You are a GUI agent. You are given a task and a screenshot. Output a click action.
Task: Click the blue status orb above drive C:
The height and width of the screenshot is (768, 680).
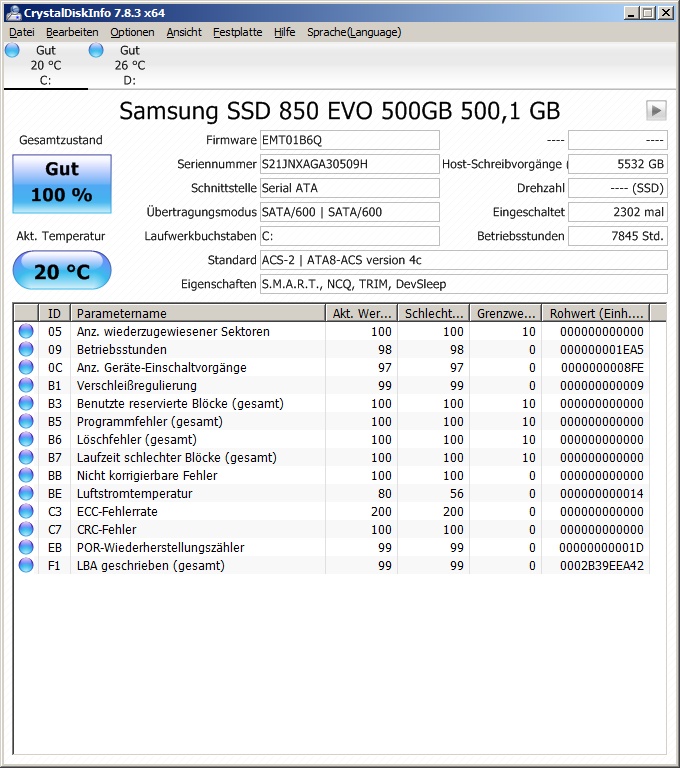click(x=12, y=50)
